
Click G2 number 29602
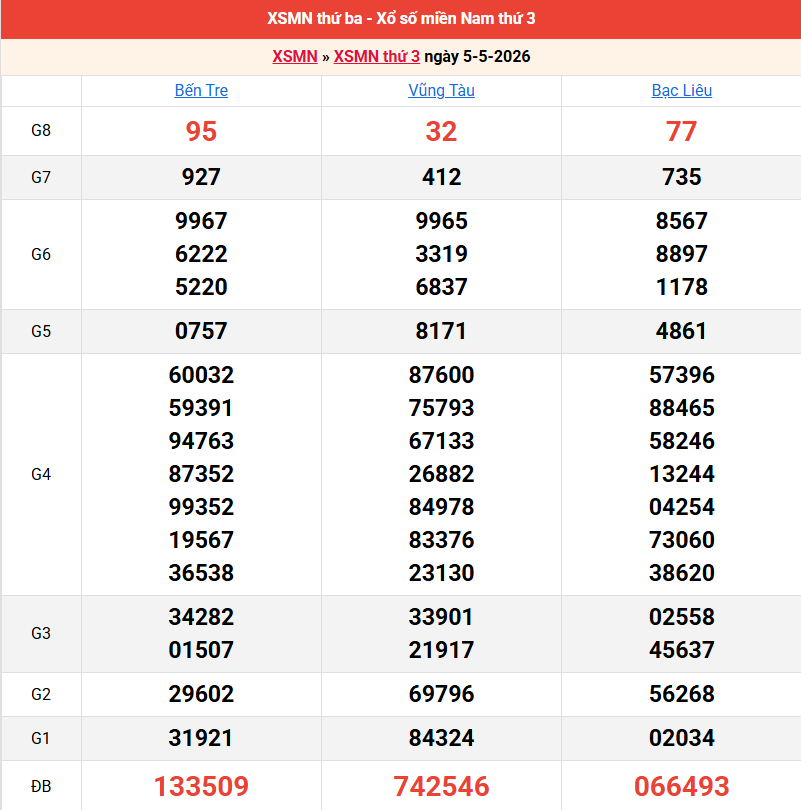[x=201, y=694]
